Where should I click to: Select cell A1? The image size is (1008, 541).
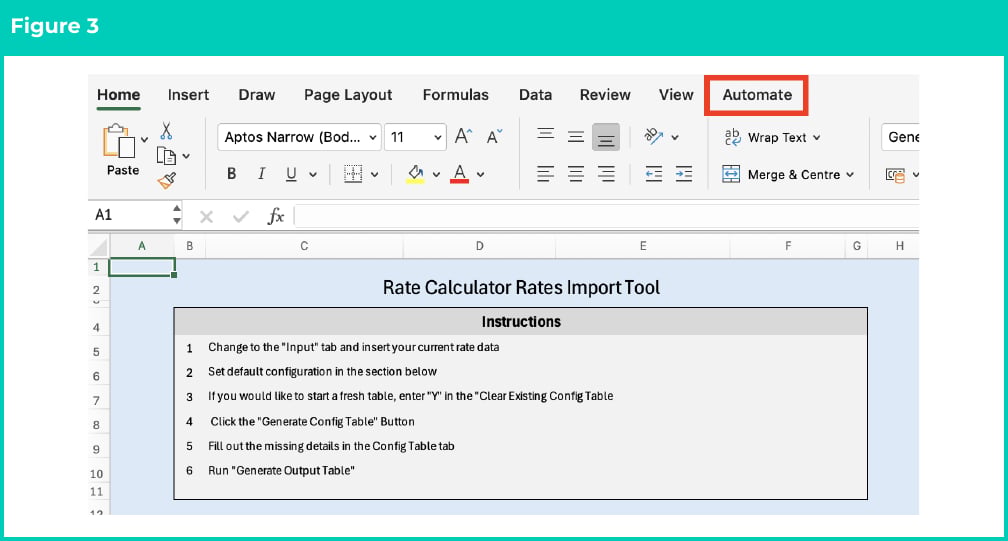[x=142, y=267]
